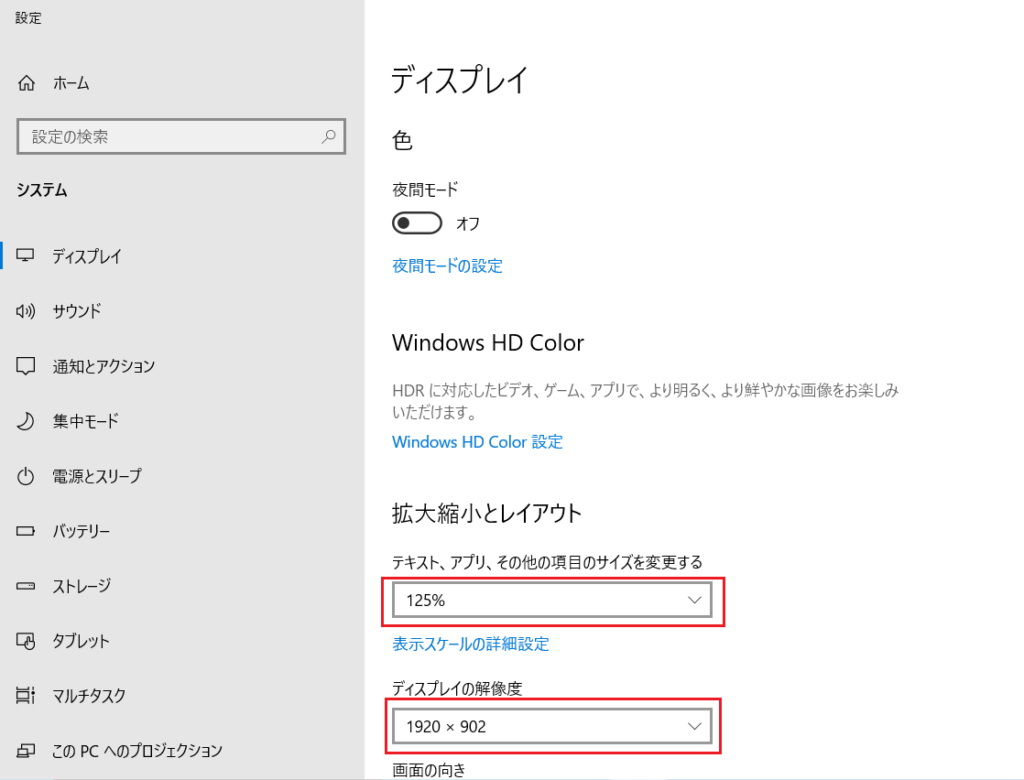Viewport: 1024px width, 780px height.
Task: Open the Windows HD Color 設定 link
Action: (477, 442)
